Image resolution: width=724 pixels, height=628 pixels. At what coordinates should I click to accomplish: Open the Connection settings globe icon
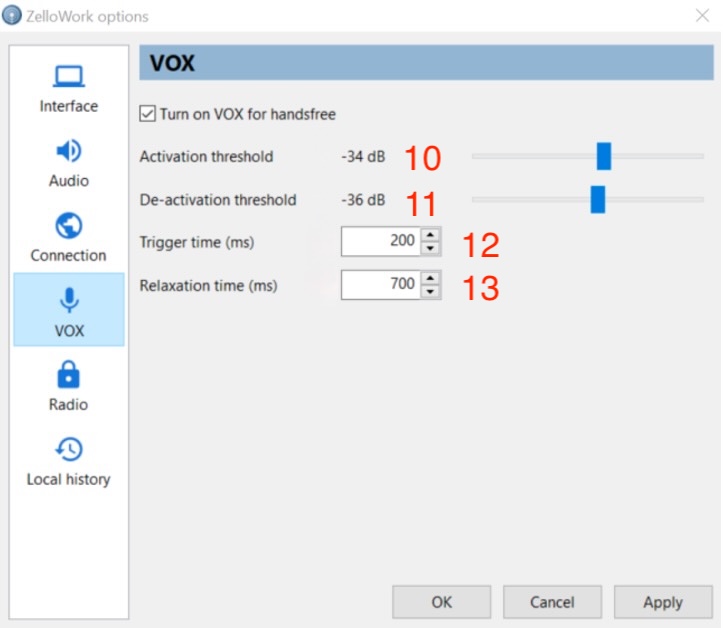[x=68, y=226]
